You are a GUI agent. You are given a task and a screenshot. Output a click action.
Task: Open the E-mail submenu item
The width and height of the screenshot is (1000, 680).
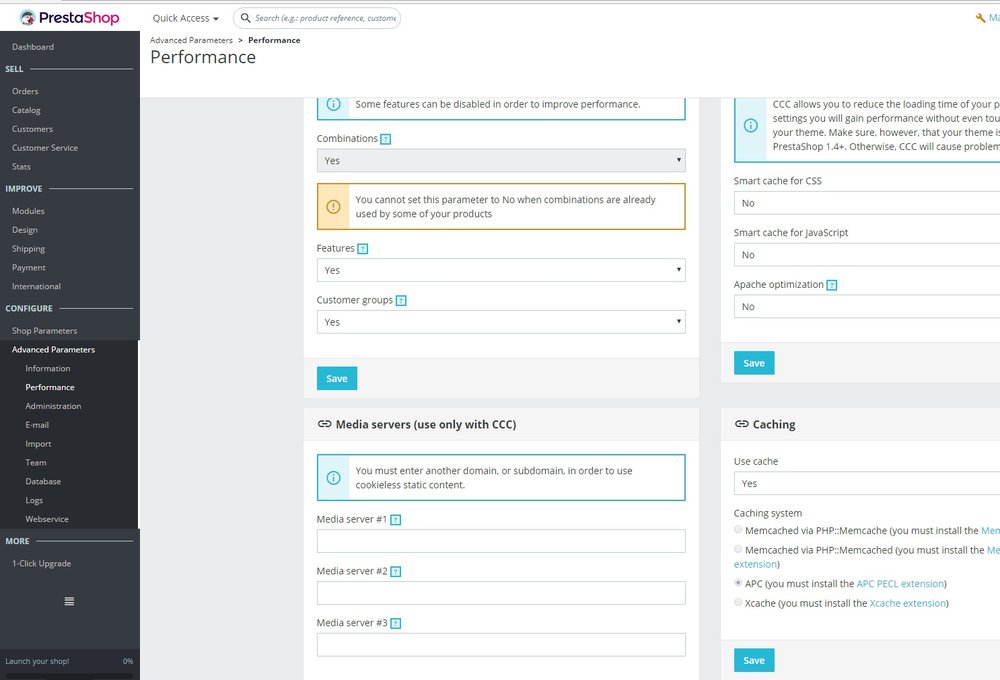(37, 425)
